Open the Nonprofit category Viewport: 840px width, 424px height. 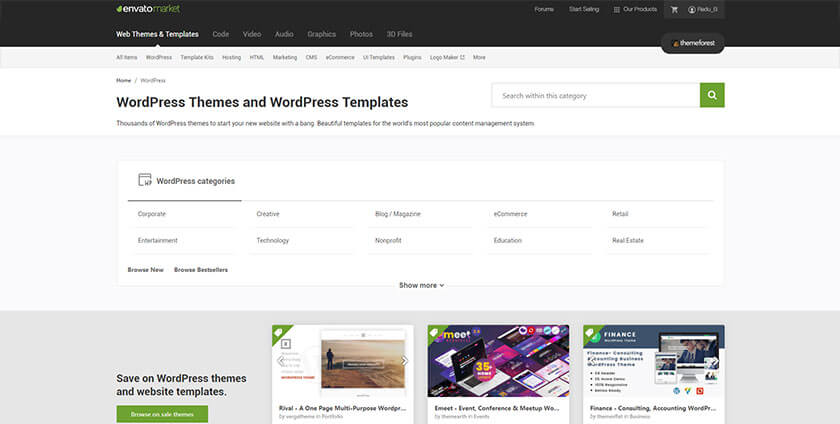click(x=388, y=241)
